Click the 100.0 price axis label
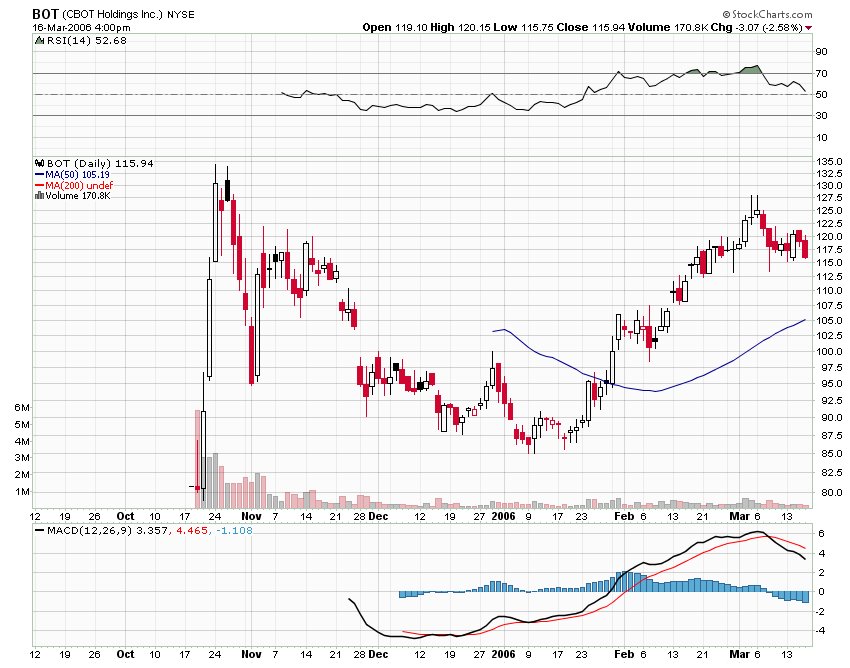This screenshot has height=668, width=850. pos(829,351)
